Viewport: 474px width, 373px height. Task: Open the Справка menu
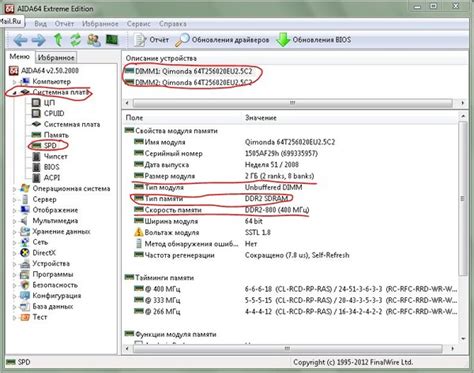tap(173, 24)
